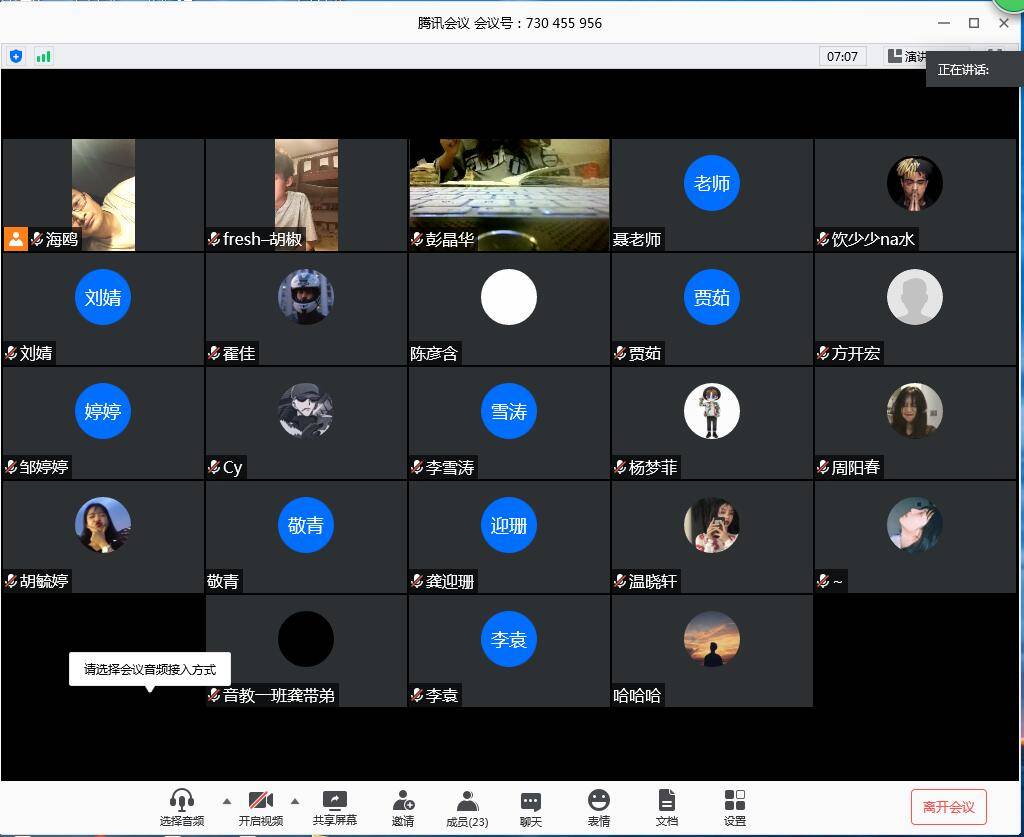Screen dimensions: 1024x837
Task: Click the 请选择会议音频接入方式 tooltip
Action: click(150, 669)
